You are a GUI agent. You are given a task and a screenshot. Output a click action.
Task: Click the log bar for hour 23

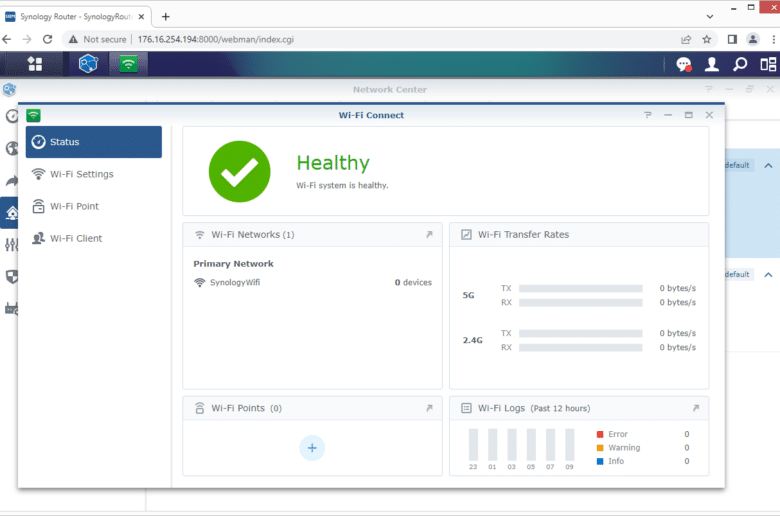tap(473, 444)
